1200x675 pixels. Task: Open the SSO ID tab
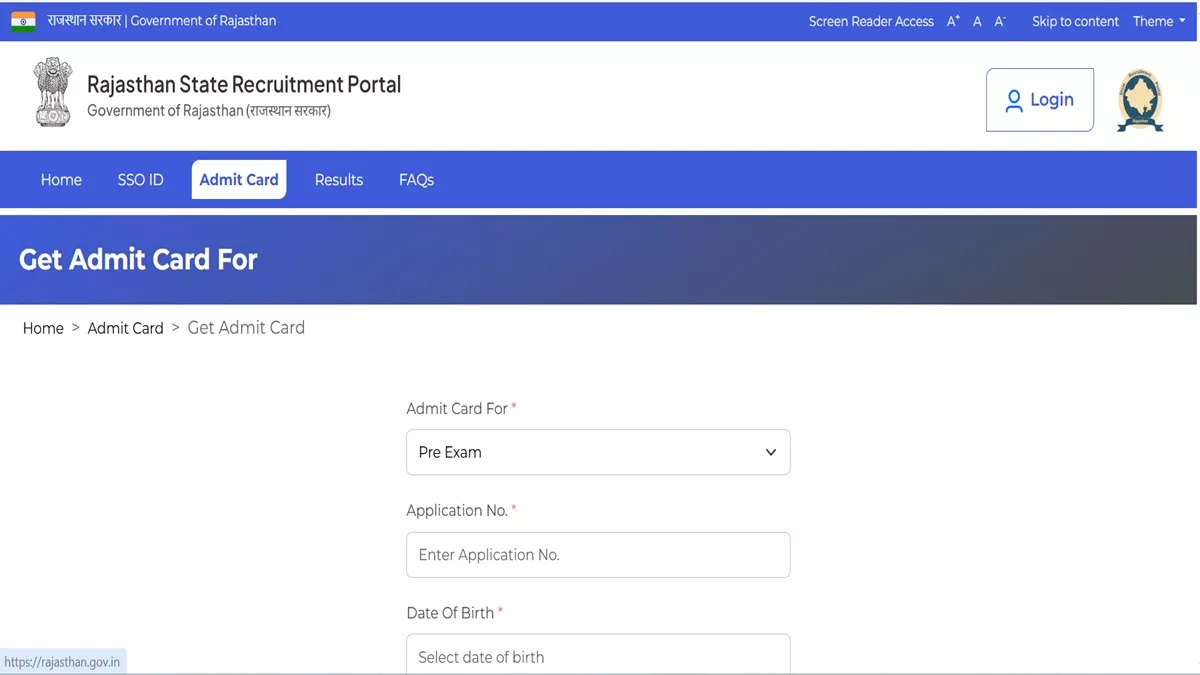[140, 180]
